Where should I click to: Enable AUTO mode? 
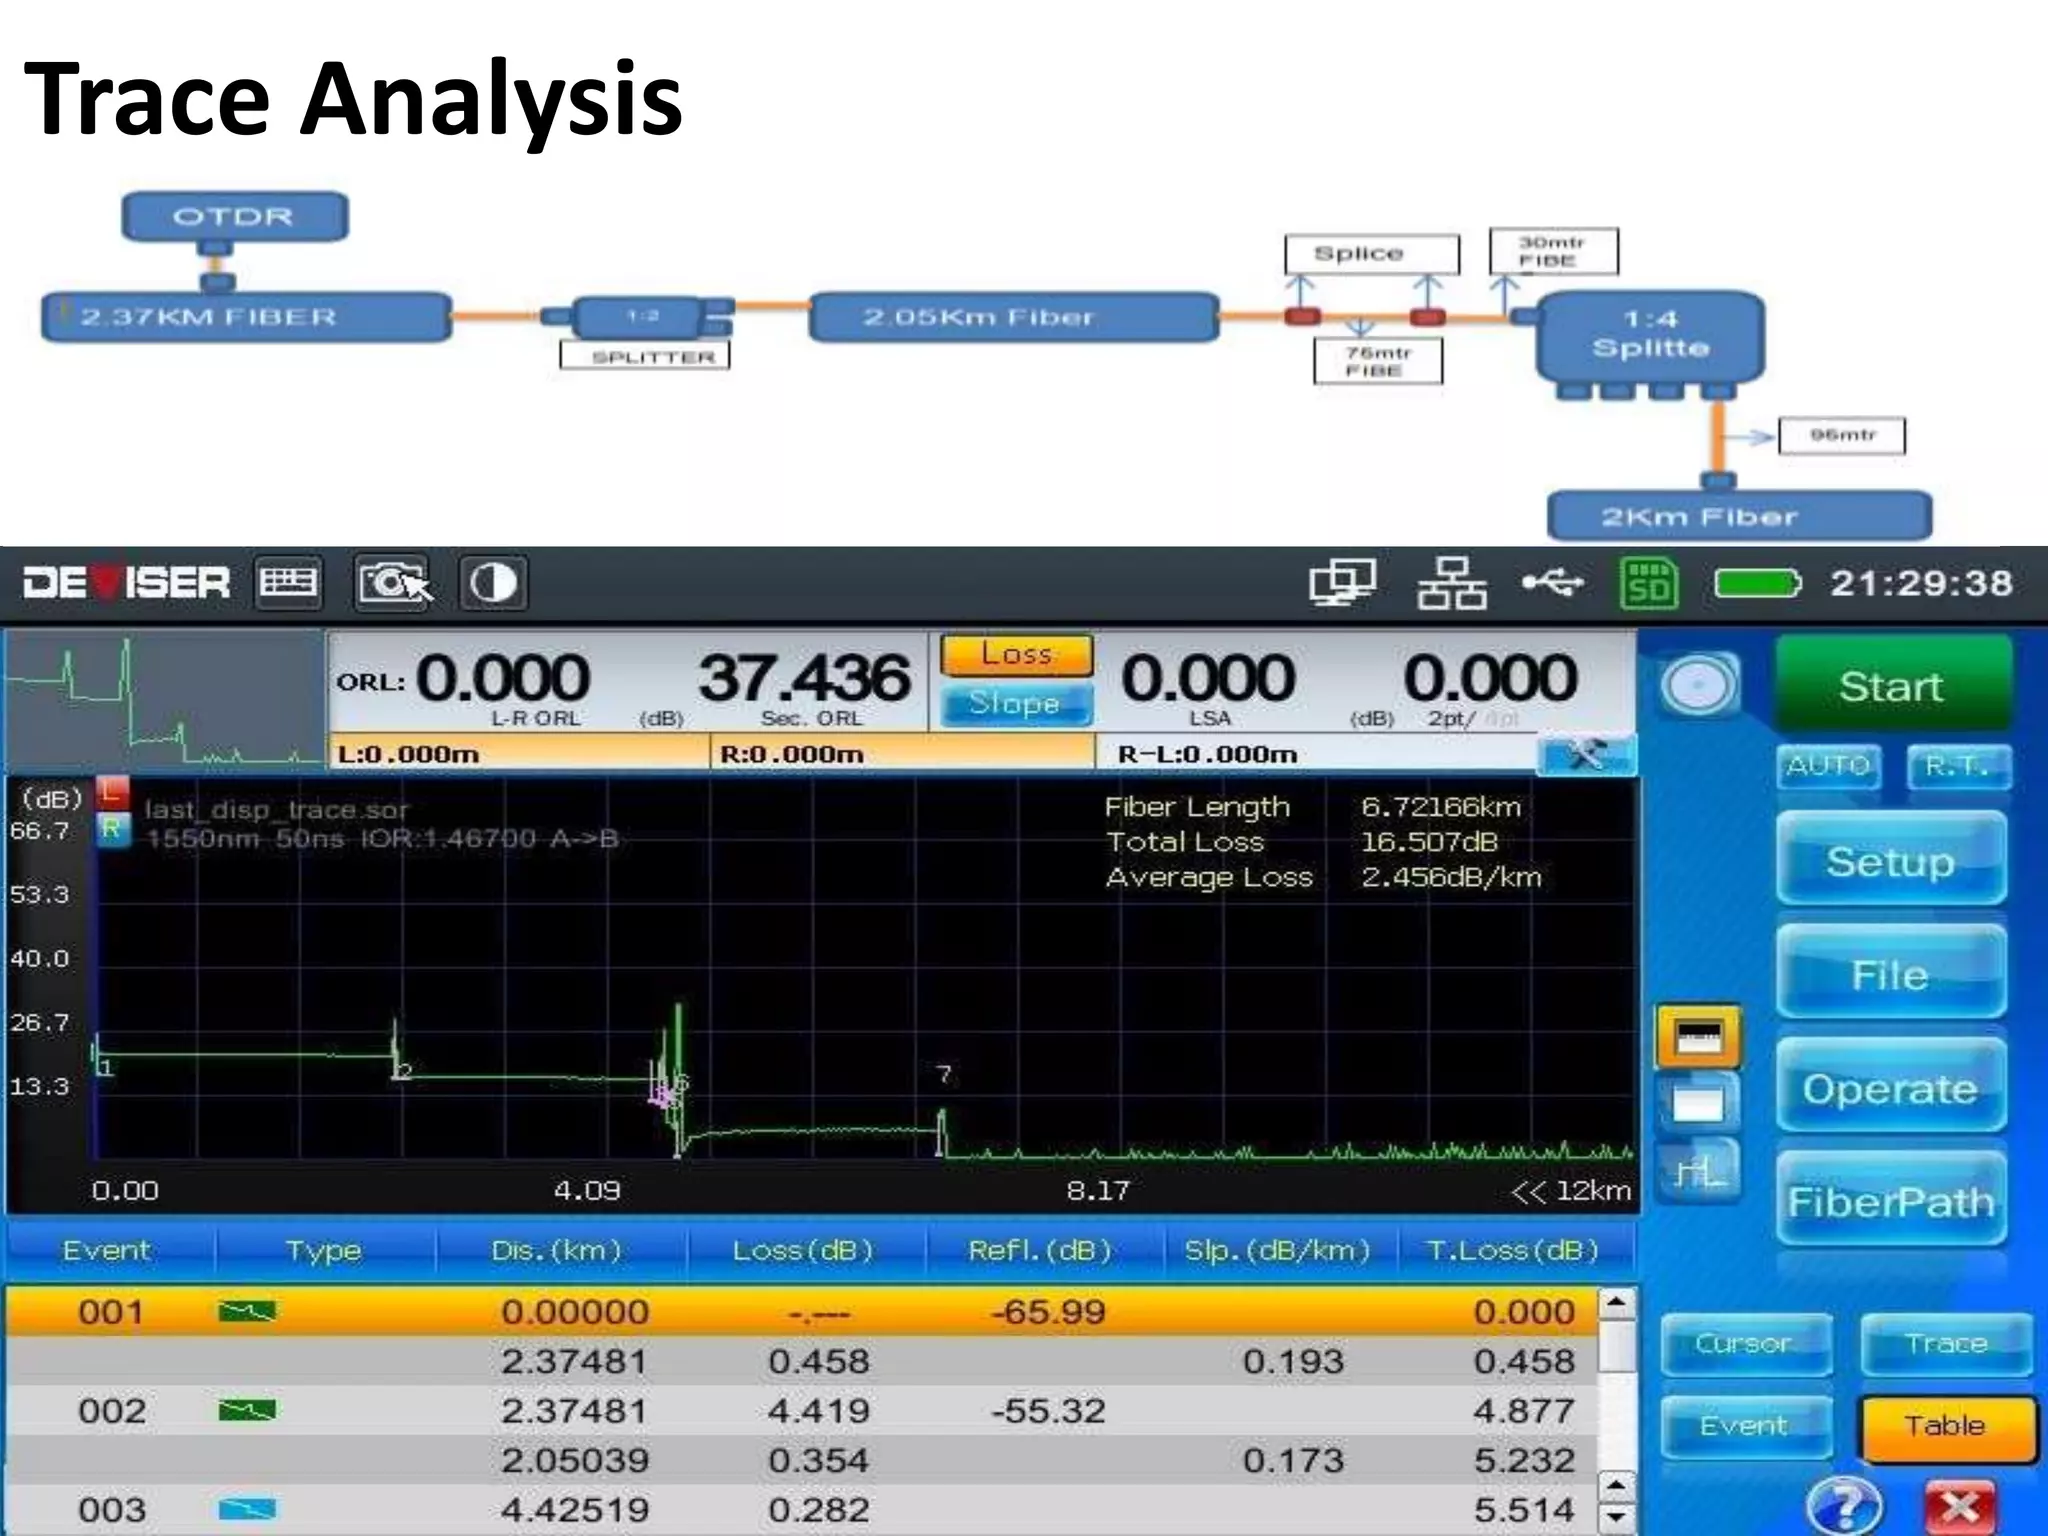1829,766
